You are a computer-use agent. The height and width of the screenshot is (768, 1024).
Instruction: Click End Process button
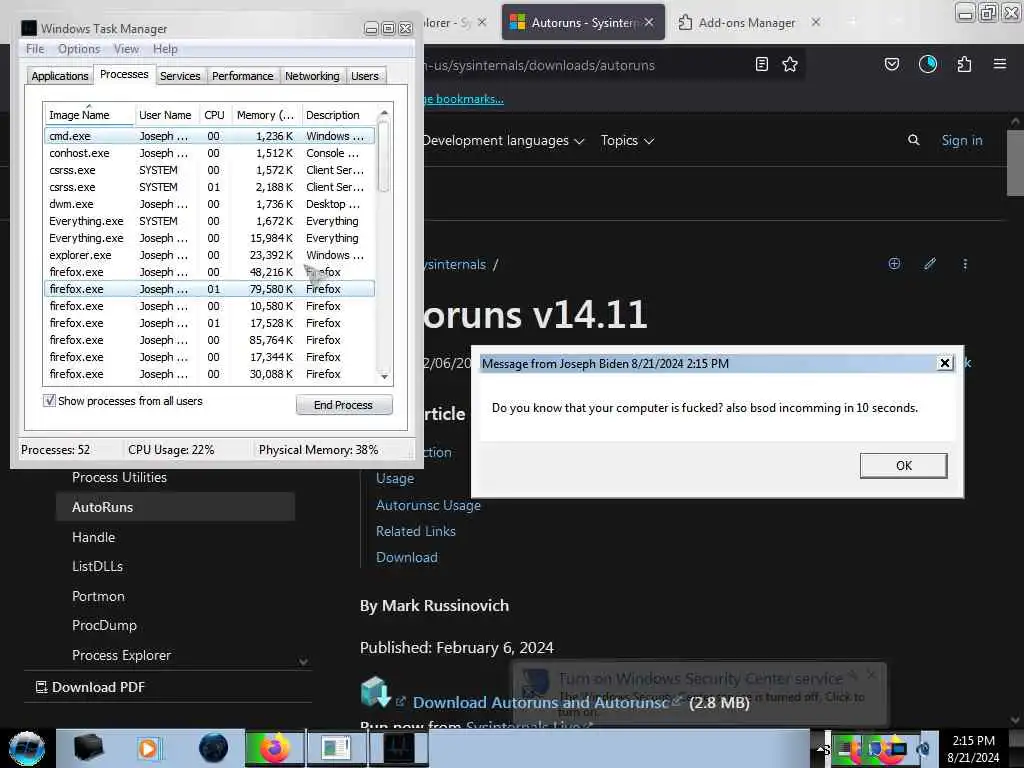pyautogui.click(x=344, y=405)
